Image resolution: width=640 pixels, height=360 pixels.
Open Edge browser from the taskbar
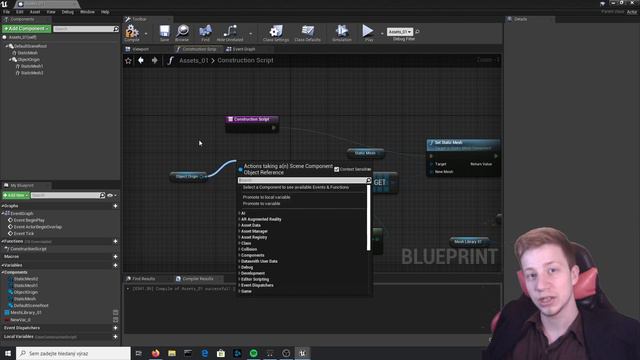(x=204, y=353)
